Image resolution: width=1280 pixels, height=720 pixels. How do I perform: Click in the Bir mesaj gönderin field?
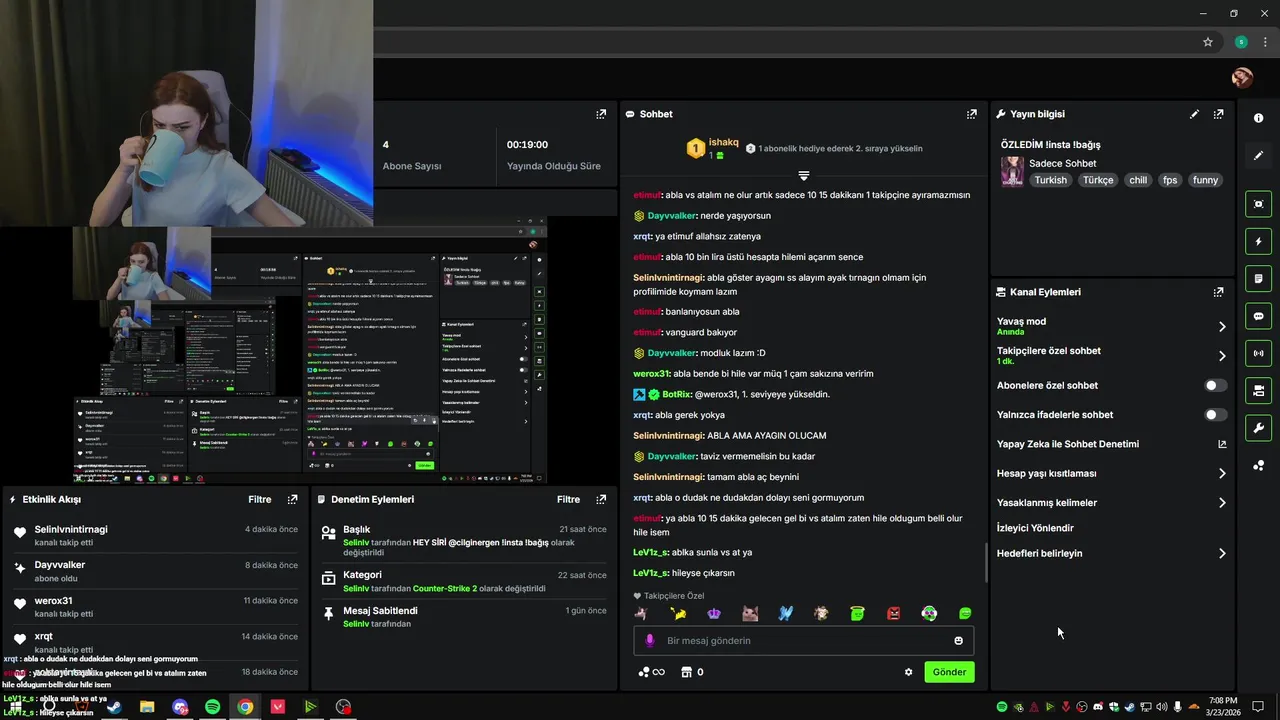pyautogui.click(x=803, y=641)
